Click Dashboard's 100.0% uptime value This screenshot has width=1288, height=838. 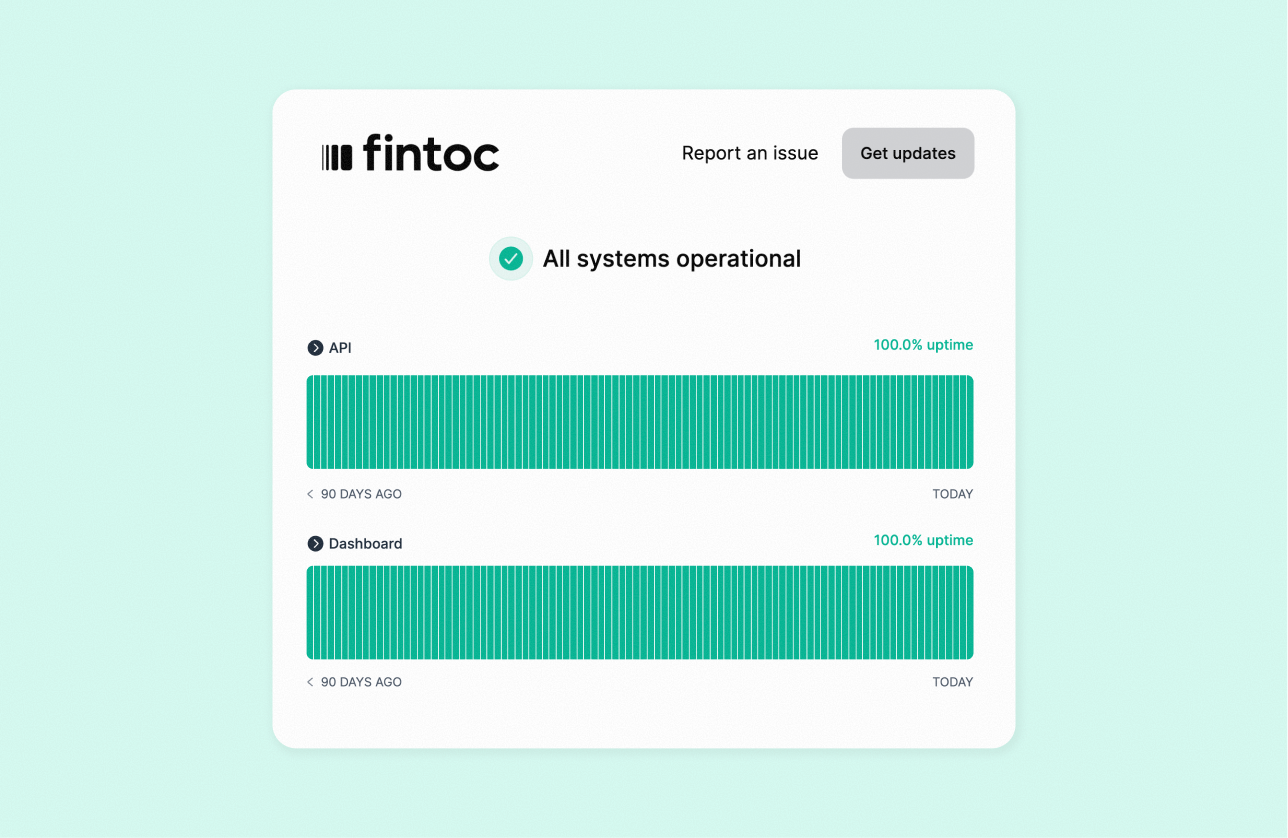[x=923, y=540]
